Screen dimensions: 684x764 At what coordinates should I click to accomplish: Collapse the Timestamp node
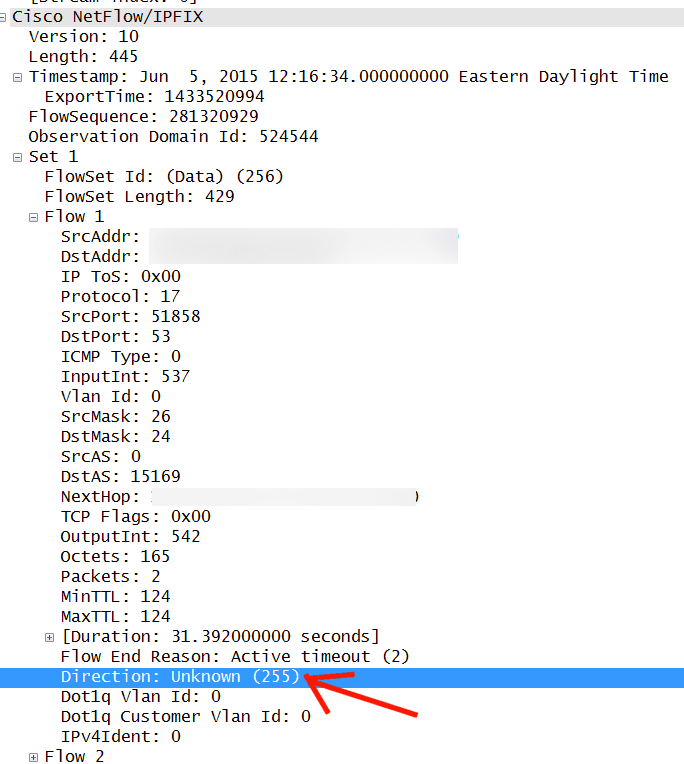click(18, 77)
